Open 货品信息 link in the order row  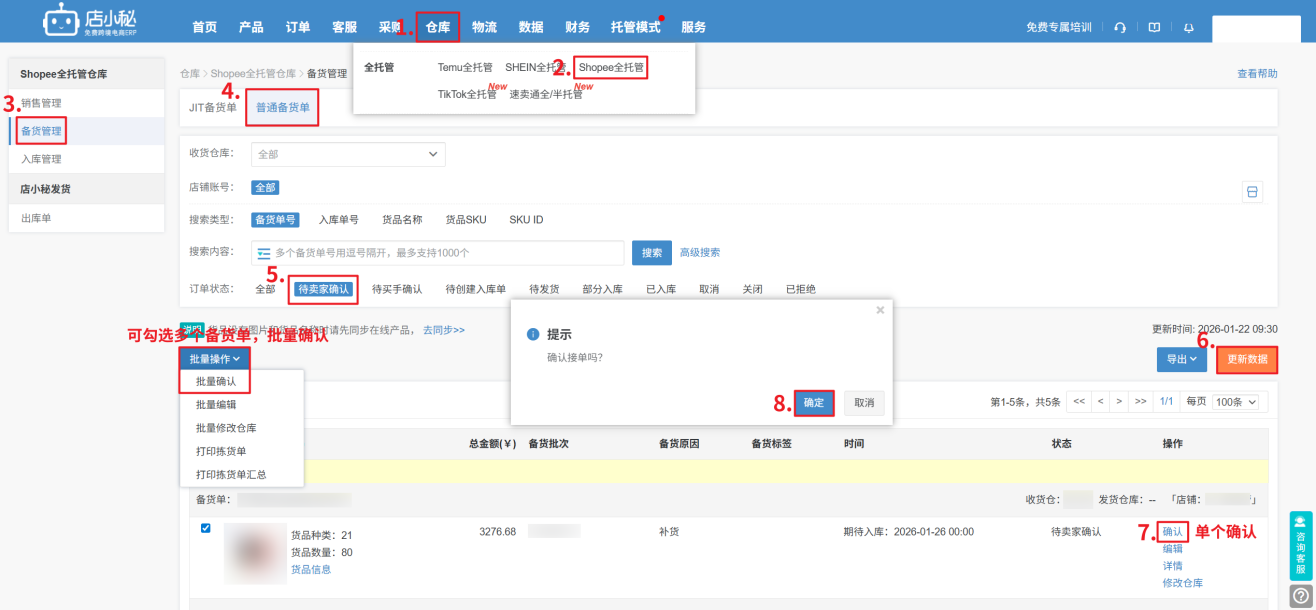coord(311,569)
